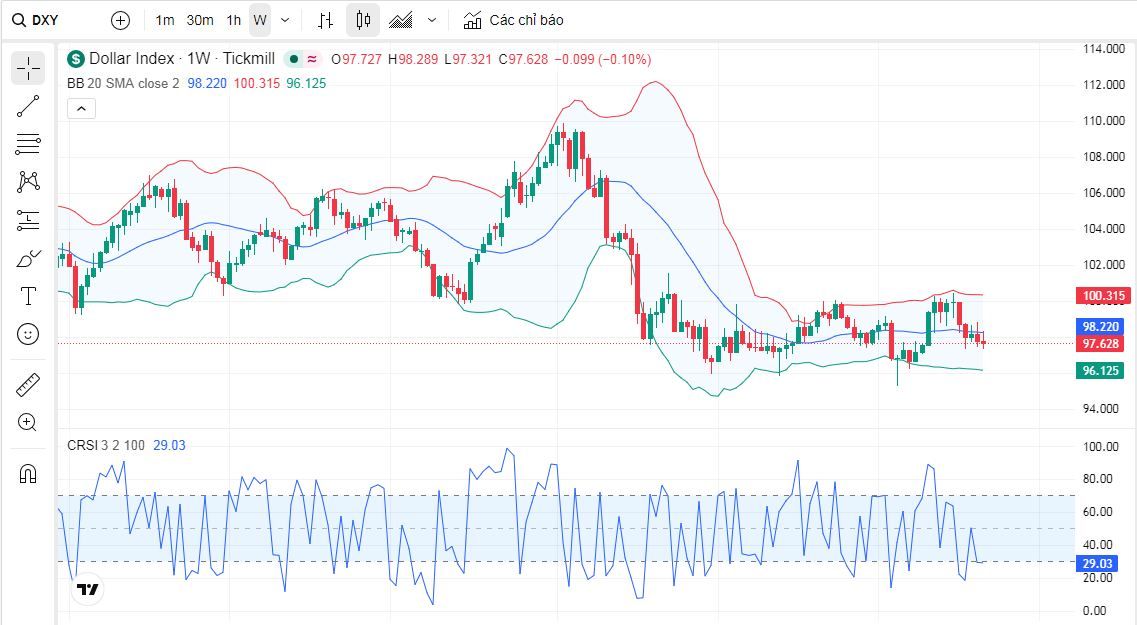This screenshot has height=625, width=1137.
Task: Toggle magnet mode for drawings
Action: (28, 474)
